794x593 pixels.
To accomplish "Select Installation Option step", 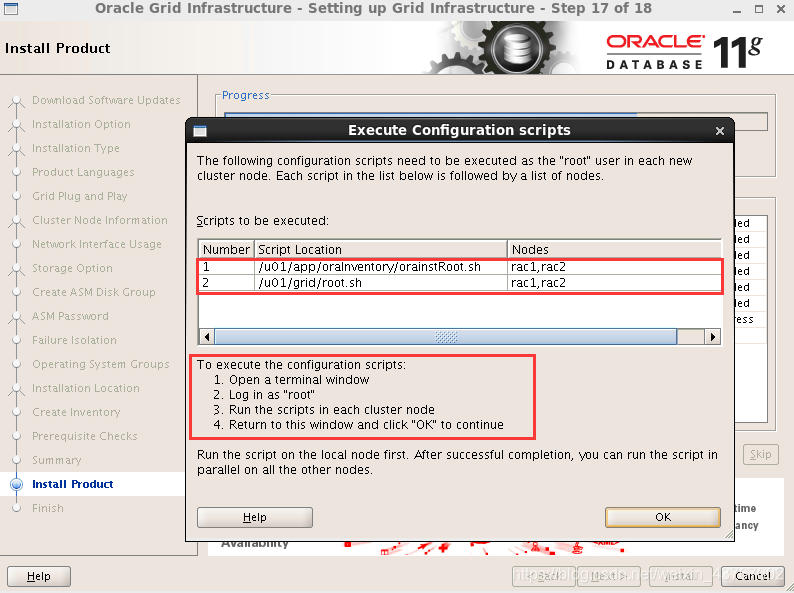I will (81, 124).
